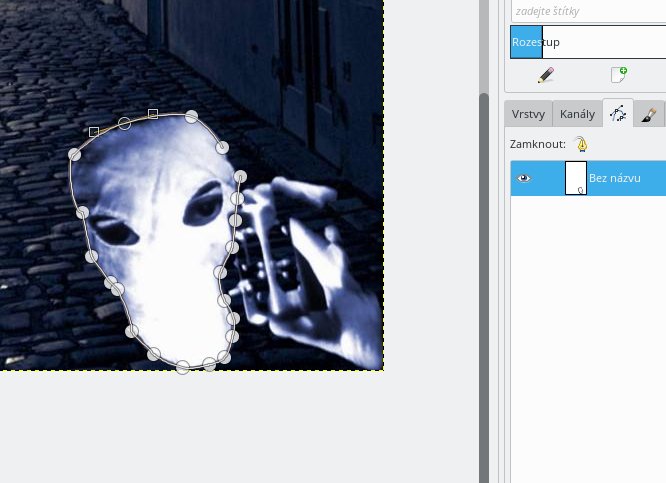Open the paintbrush history tab
The height and width of the screenshot is (483, 666).
(649, 114)
